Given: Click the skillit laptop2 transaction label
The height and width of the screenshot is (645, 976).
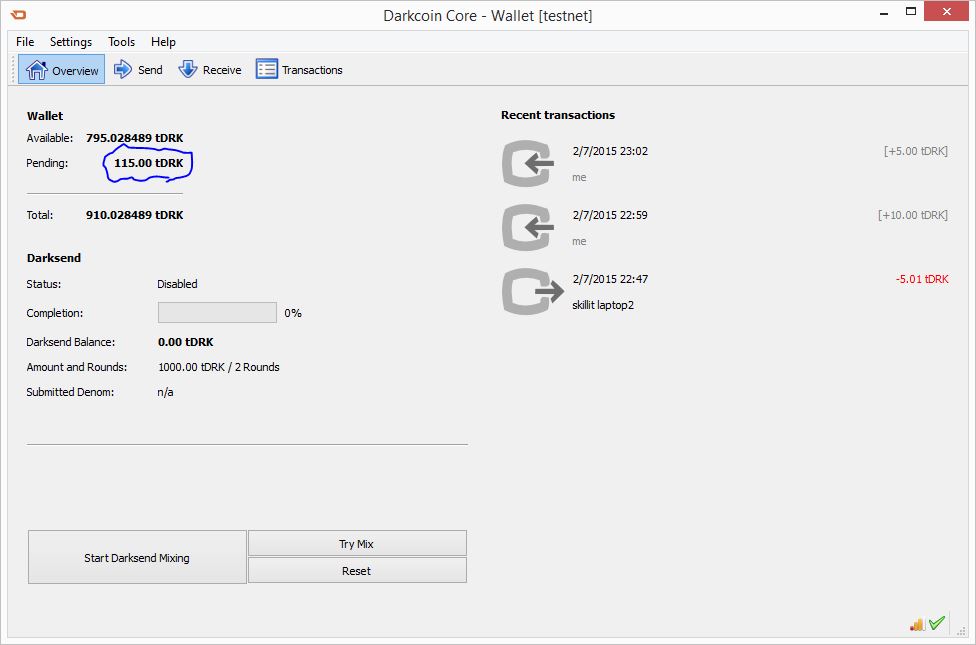Looking at the screenshot, I should point(603,305).
